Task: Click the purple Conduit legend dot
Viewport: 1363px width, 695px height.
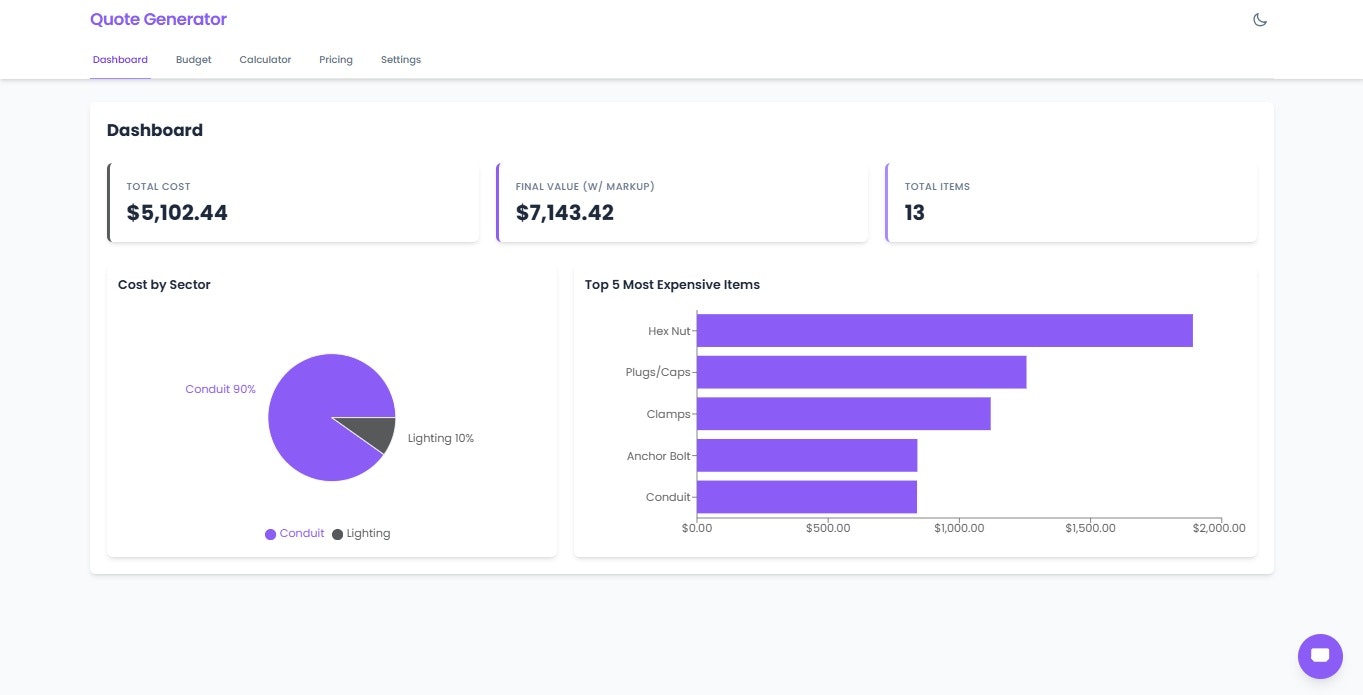Action: pos(269,533)
